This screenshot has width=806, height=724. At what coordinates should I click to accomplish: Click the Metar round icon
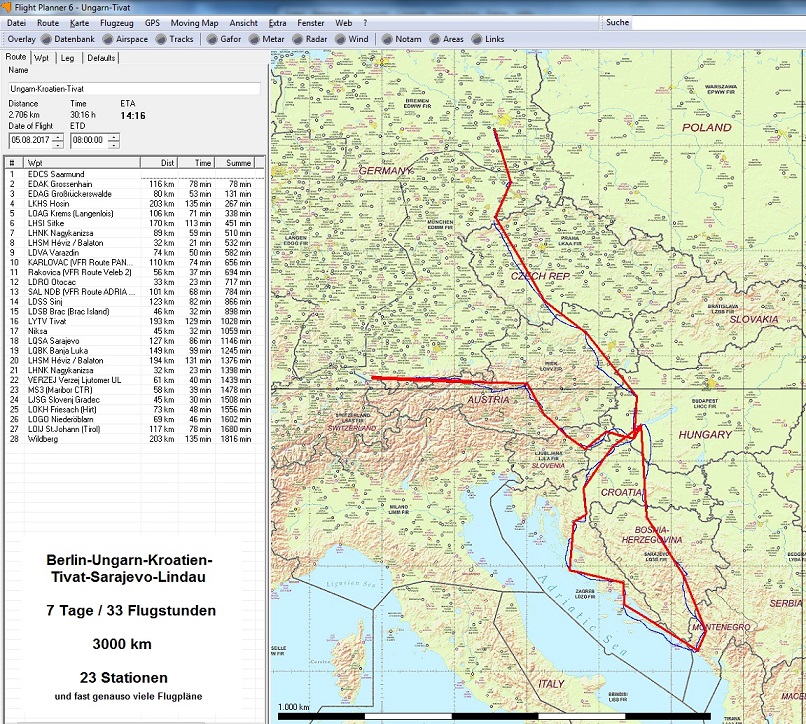pos(253,39)
